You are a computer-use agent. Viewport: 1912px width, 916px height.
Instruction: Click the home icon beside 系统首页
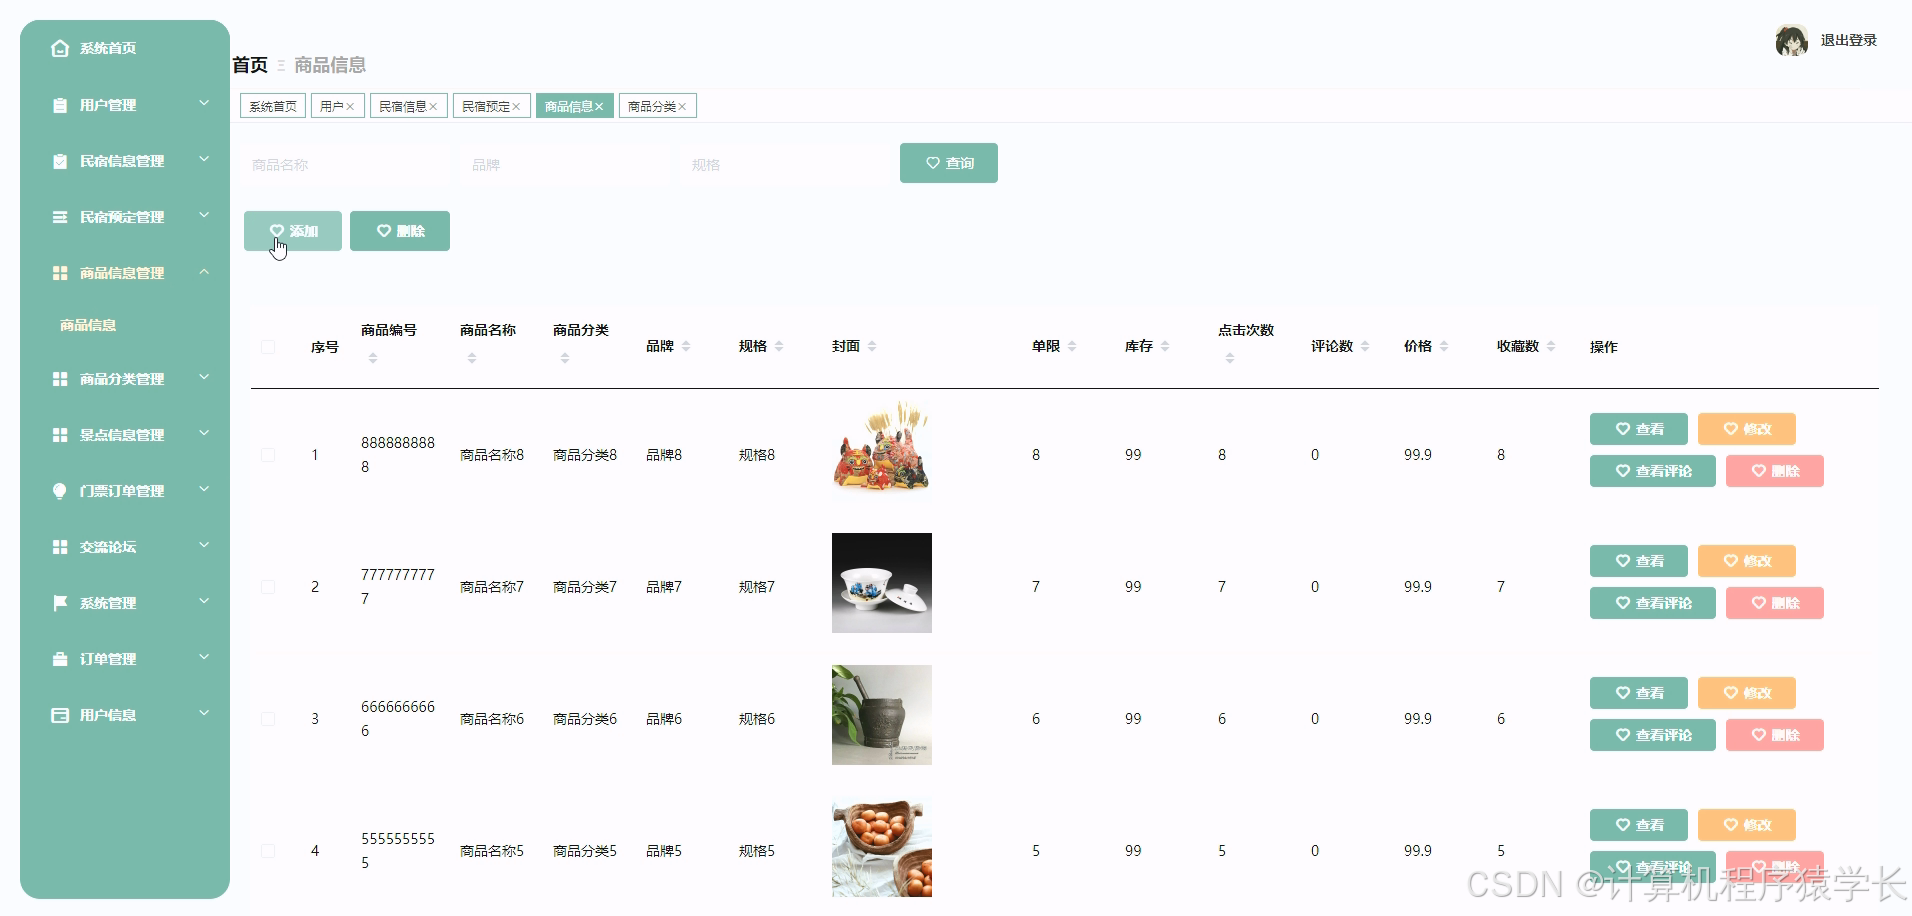point(60,48)
